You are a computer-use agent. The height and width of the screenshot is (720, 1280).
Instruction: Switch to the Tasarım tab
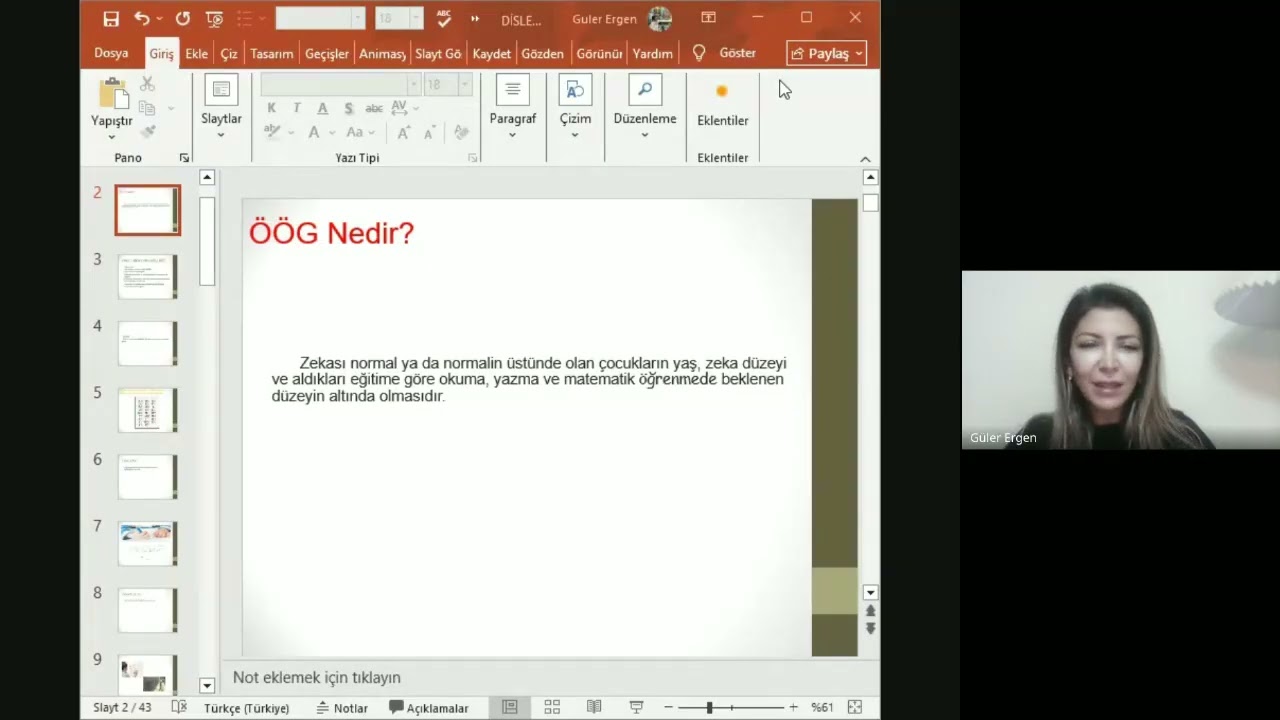[x=271, y=54]
